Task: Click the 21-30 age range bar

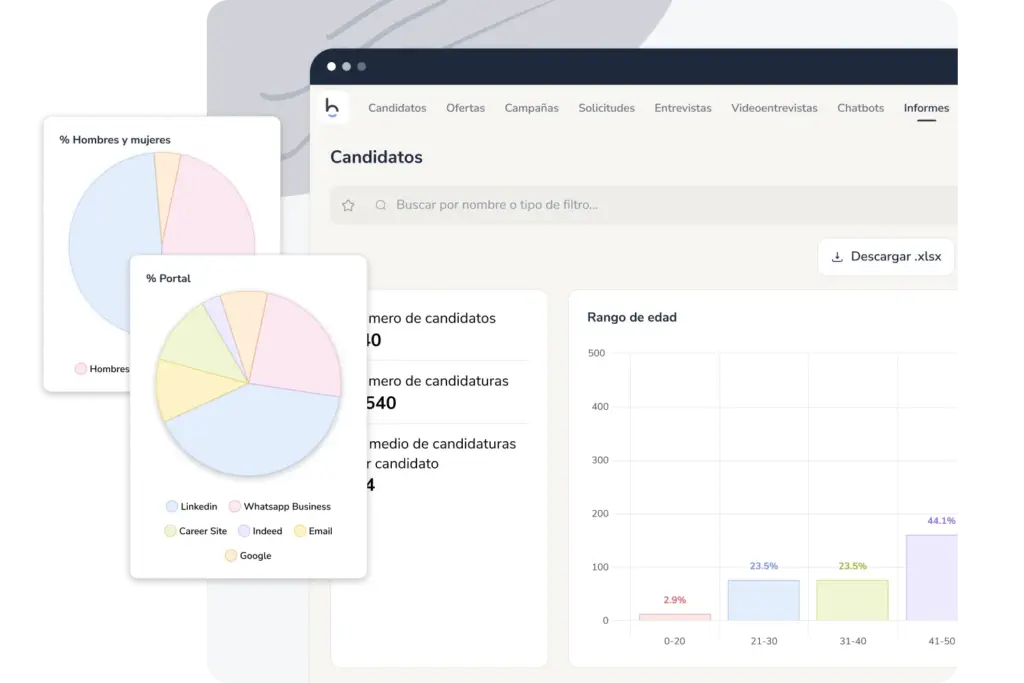Action: click(763, 600)
